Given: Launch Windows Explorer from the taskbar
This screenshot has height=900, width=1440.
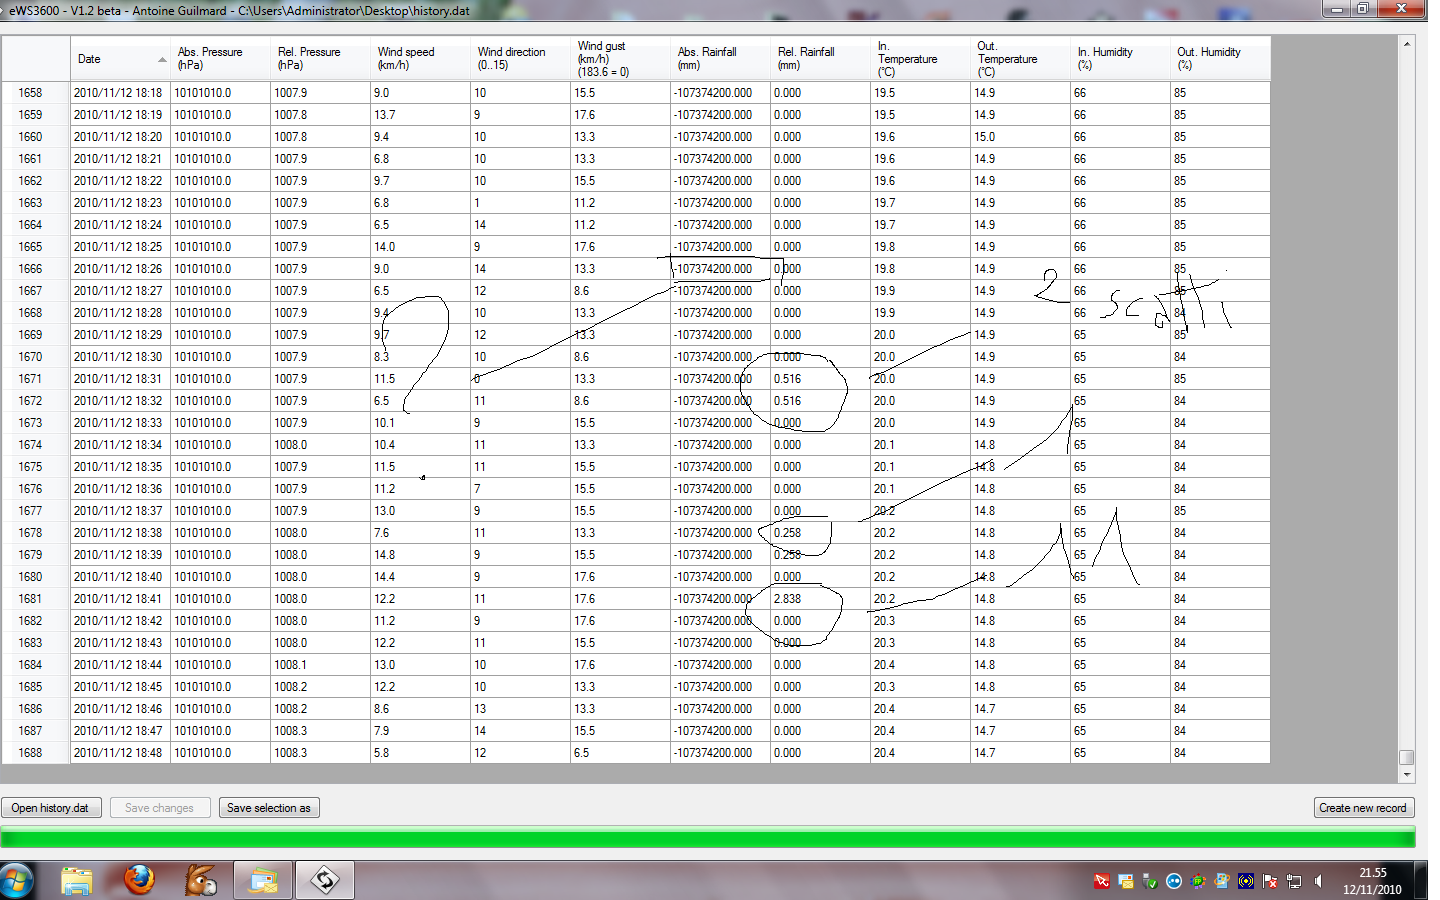Looking at the screenshot, I should (x=77, y=880).
